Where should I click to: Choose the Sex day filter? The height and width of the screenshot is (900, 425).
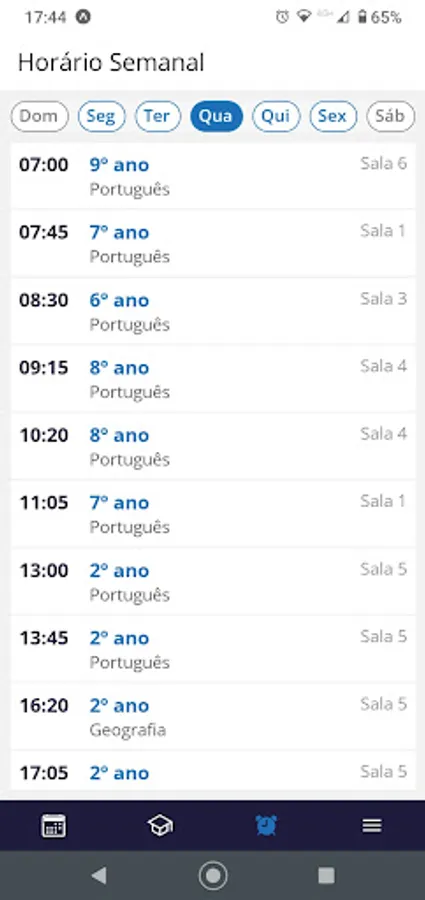click(x=333, y=117)
